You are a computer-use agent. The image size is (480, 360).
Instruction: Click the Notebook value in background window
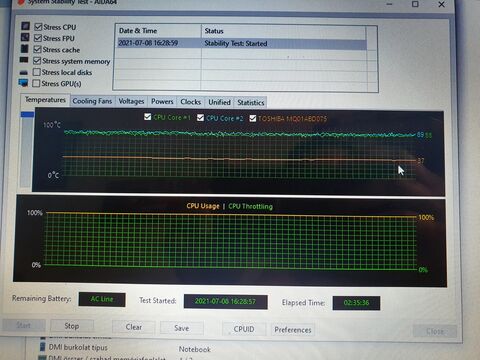[x=195, y=349]
